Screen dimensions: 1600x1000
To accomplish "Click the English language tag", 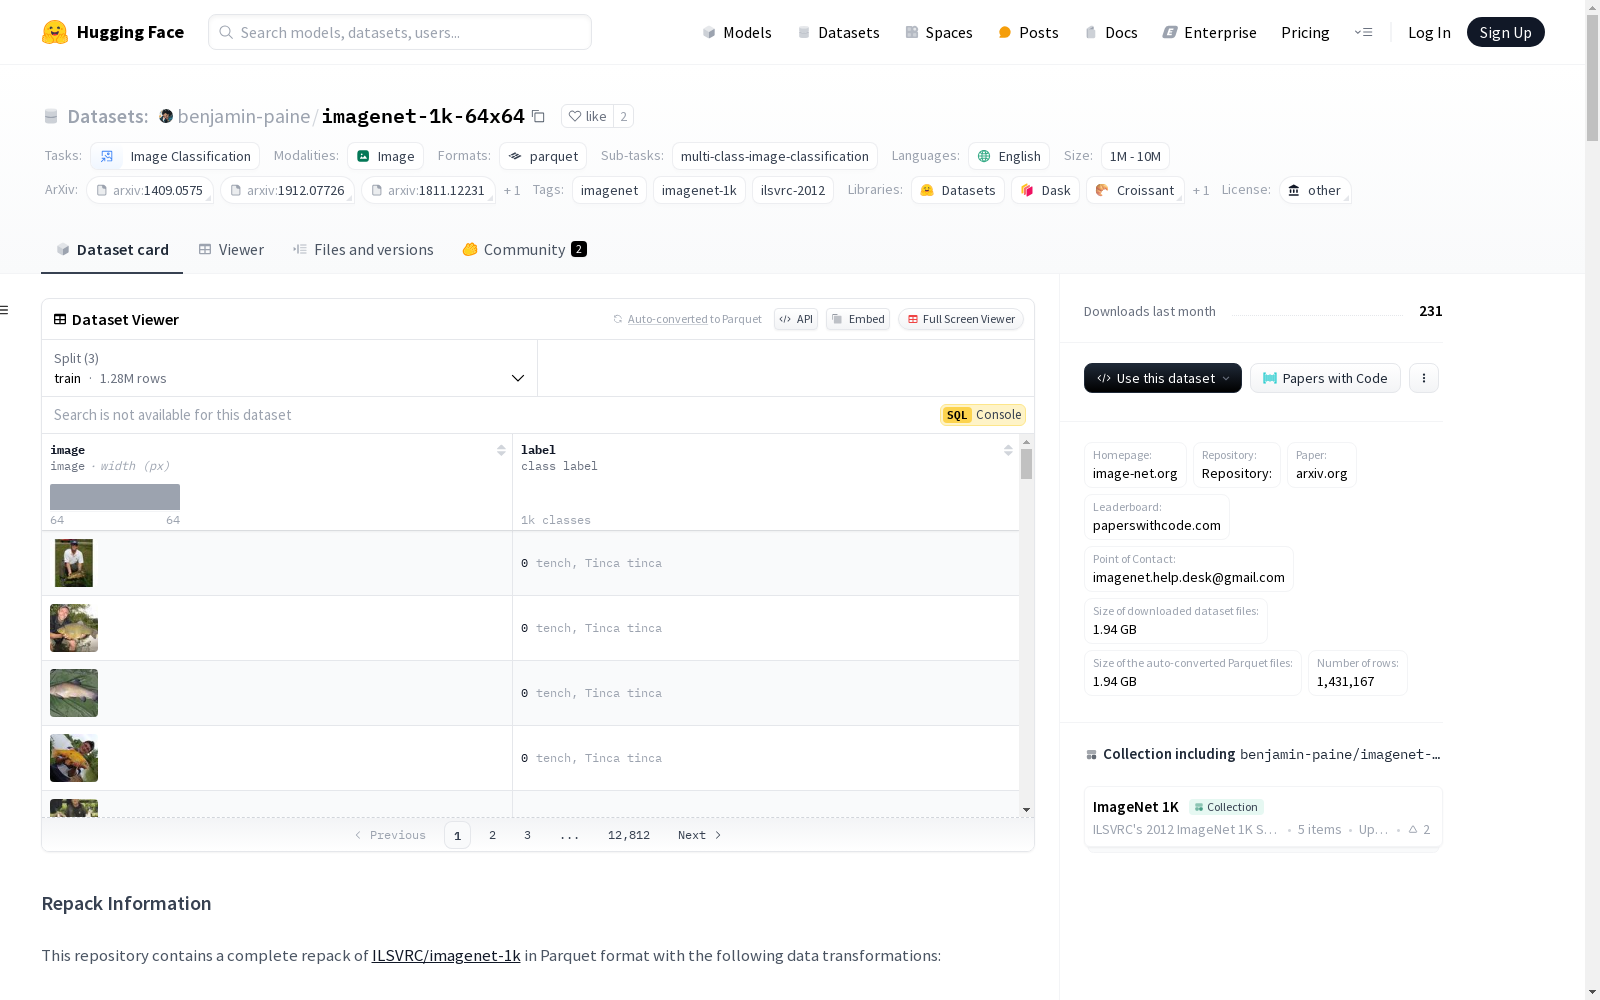I will [x=1009, y=156].
